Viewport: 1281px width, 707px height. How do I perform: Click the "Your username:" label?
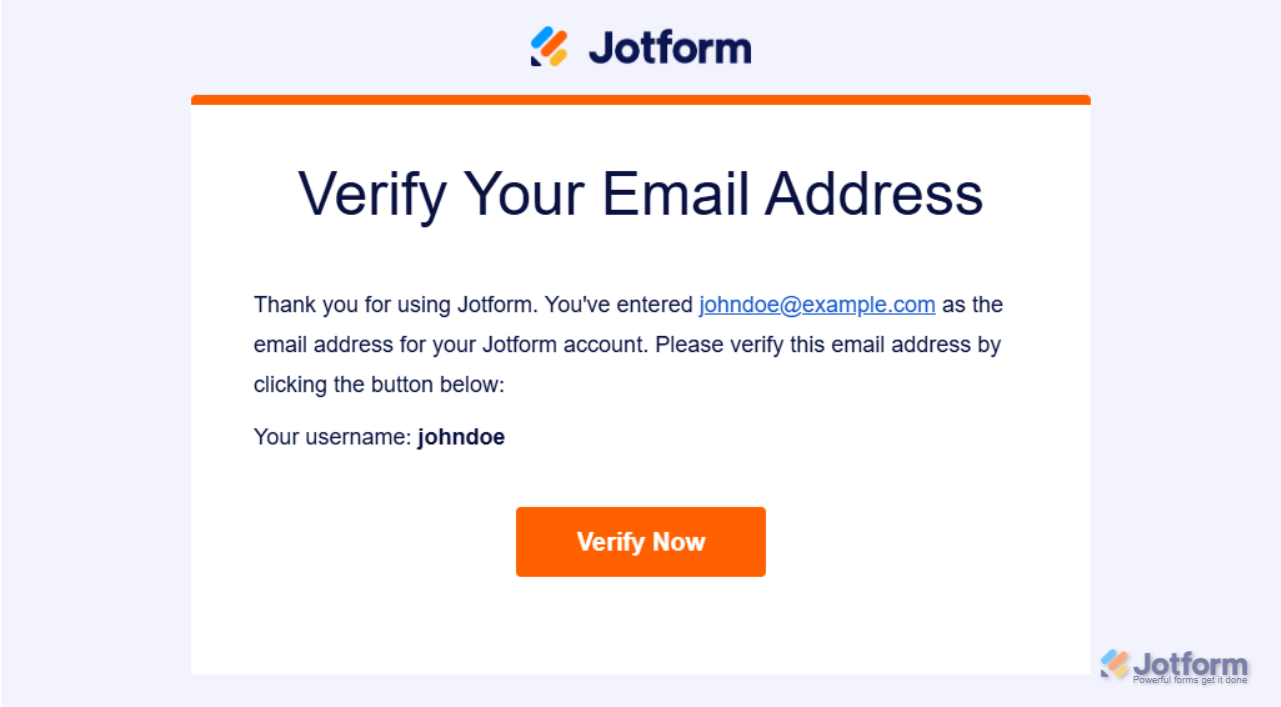(x=333, y=437)
